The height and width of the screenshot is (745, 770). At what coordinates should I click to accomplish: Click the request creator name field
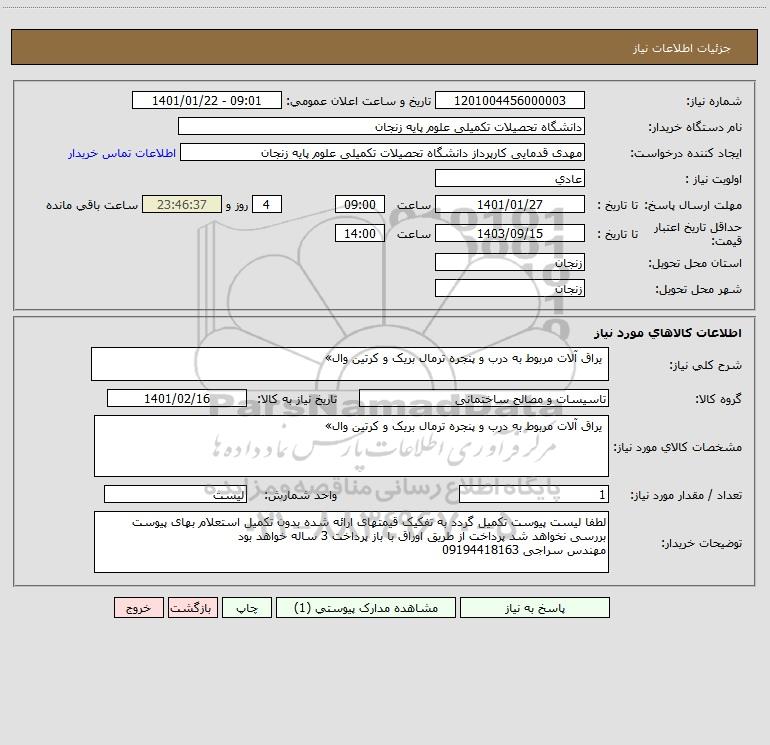tap(382, 152)
